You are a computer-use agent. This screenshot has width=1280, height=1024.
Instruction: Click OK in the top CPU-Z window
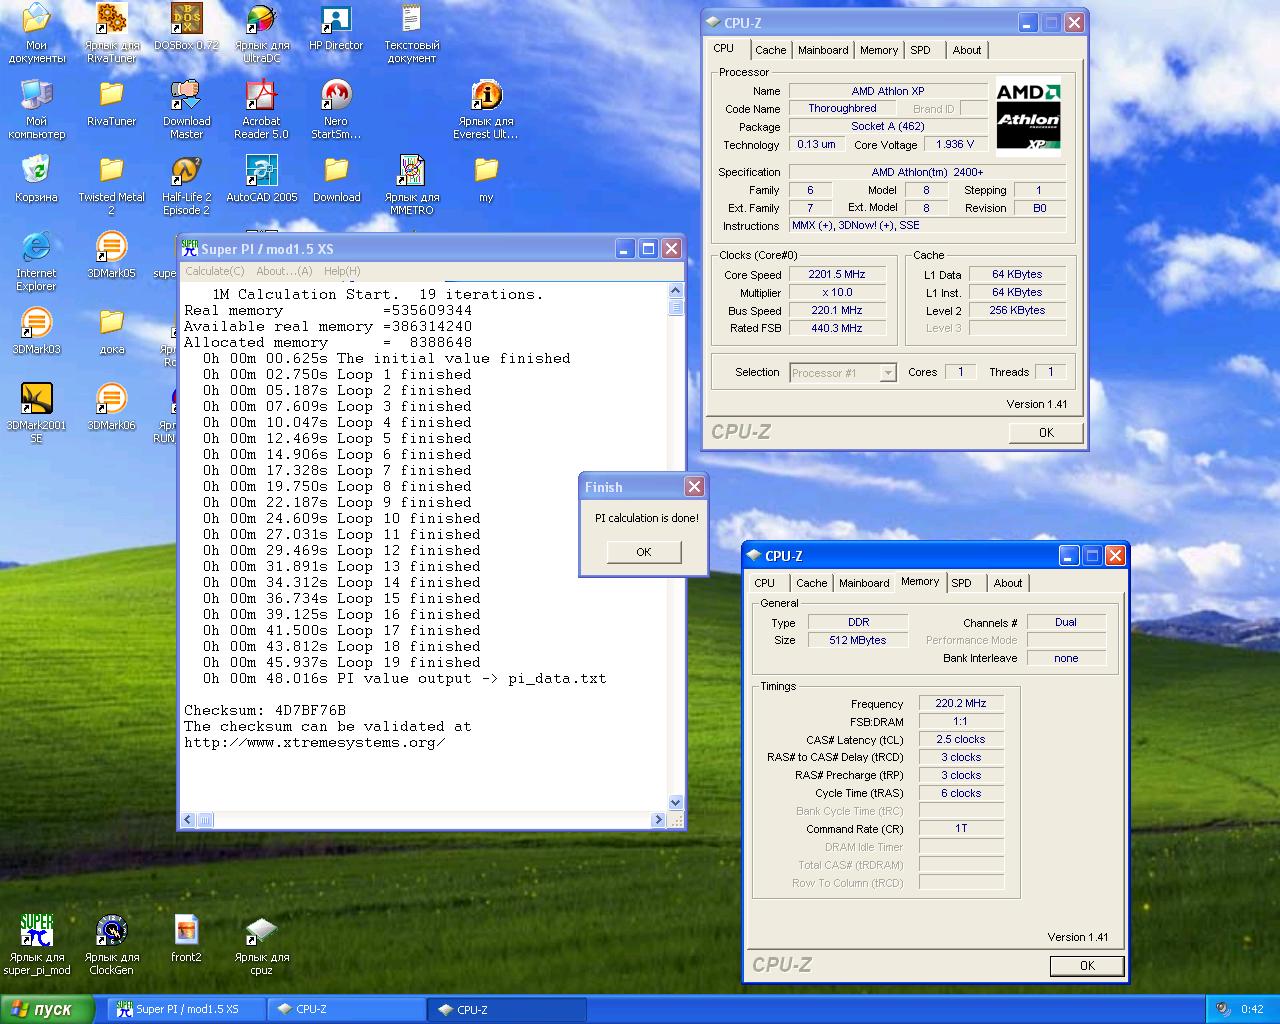tap(1046, 433)
